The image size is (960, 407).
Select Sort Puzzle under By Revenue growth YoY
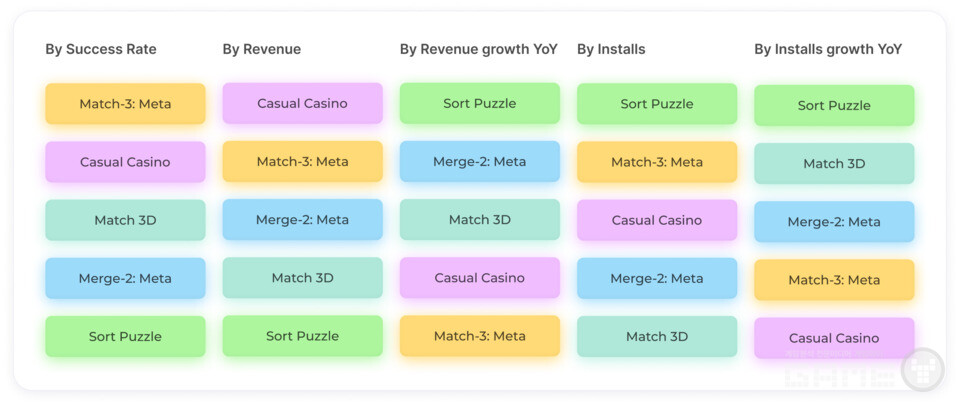pos(479,104)
